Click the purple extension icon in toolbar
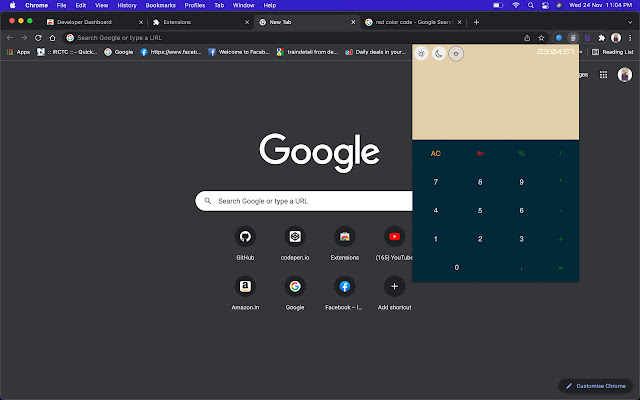The image size is (640, 400). pyautogui.click(x=587, y=38)
